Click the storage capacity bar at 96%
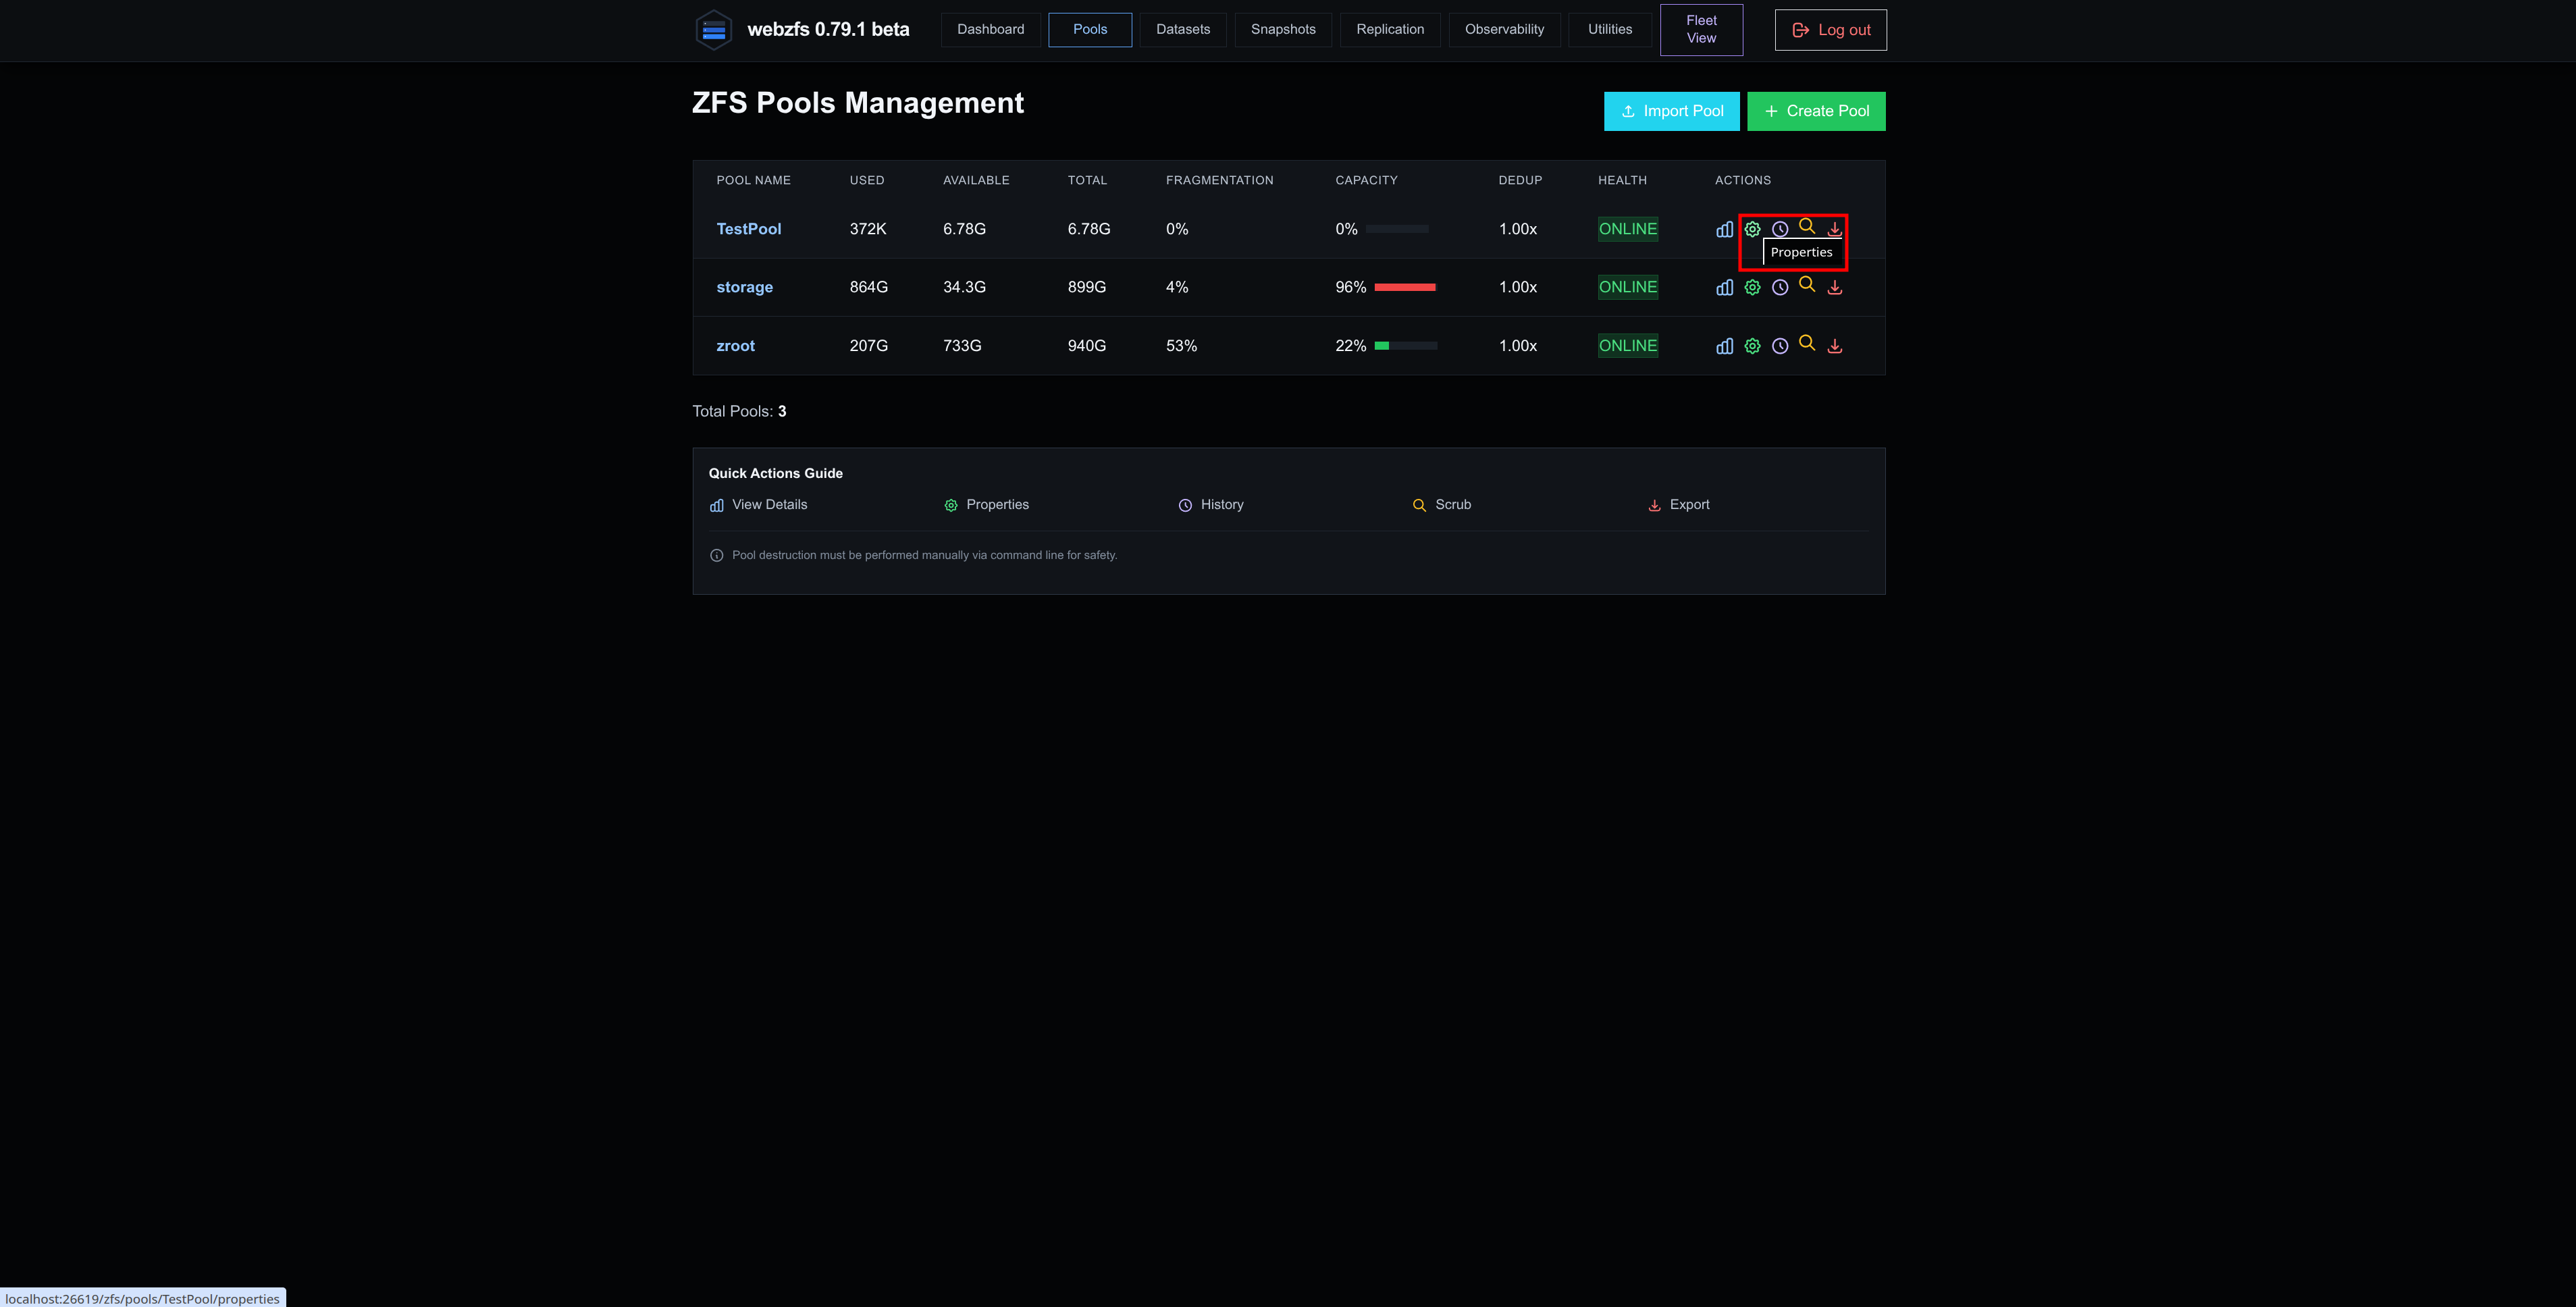2576x1307 pixels. coord(1405,287)
